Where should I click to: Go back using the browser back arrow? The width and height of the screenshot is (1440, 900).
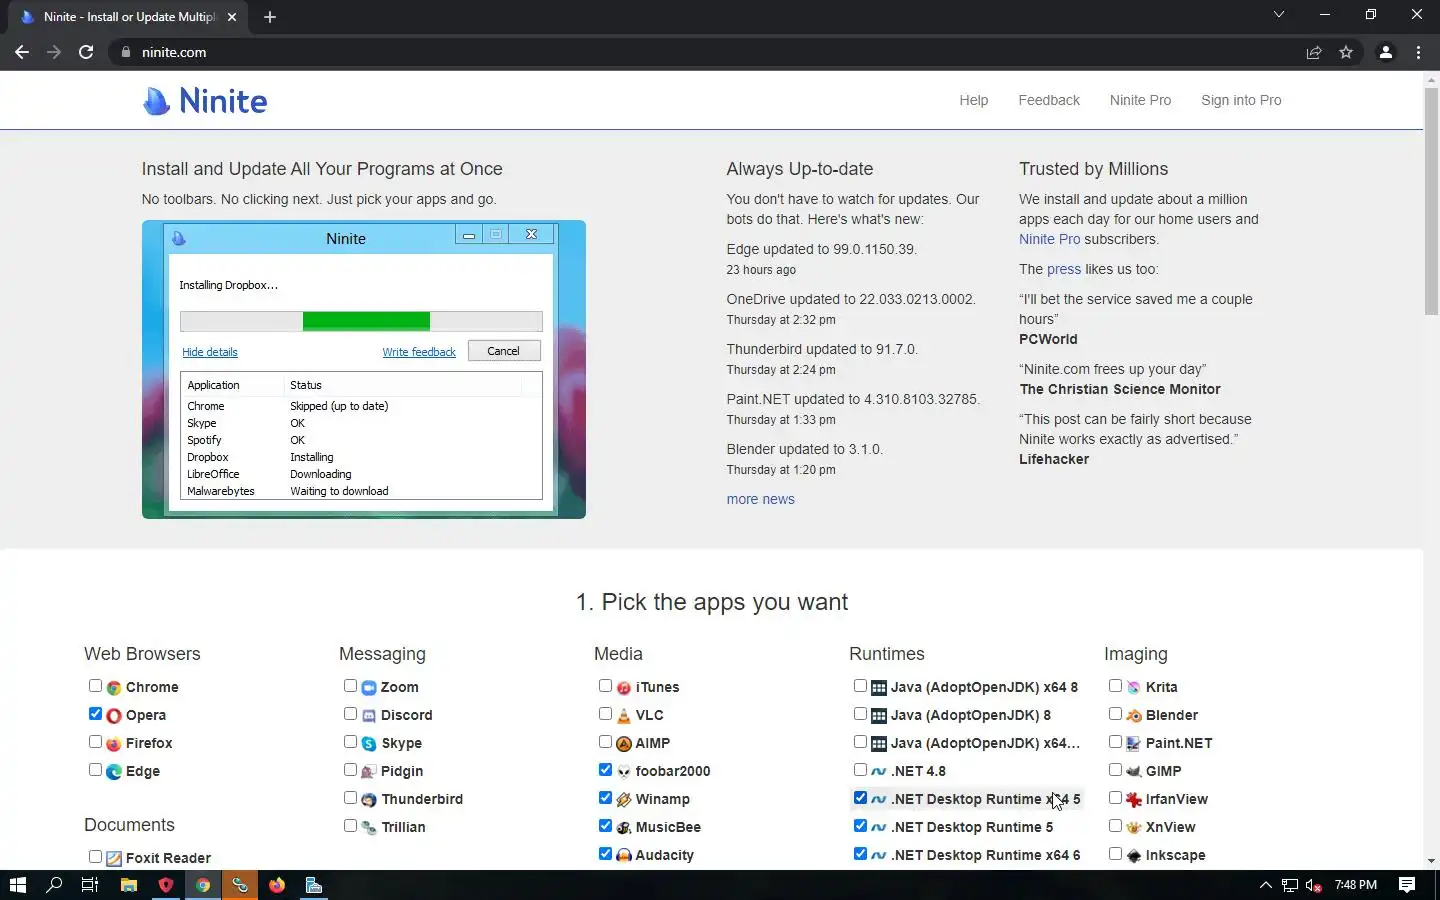tap(22, 52)
